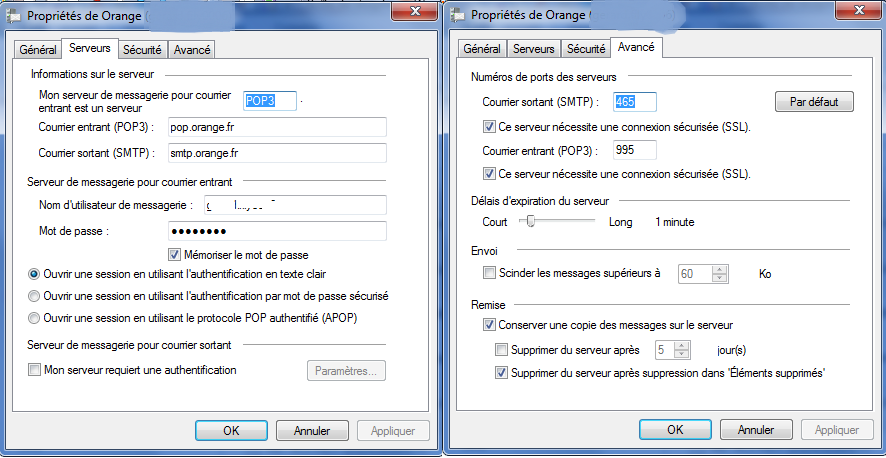
Task: Click the POP3 server type field
Action: (x=270, y=102)
